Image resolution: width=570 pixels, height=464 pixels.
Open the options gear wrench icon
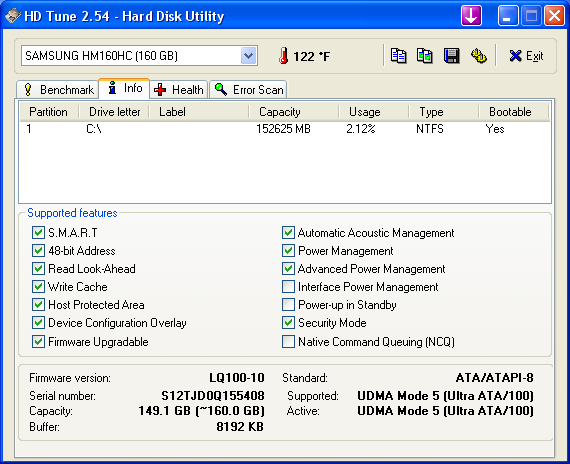478,56
